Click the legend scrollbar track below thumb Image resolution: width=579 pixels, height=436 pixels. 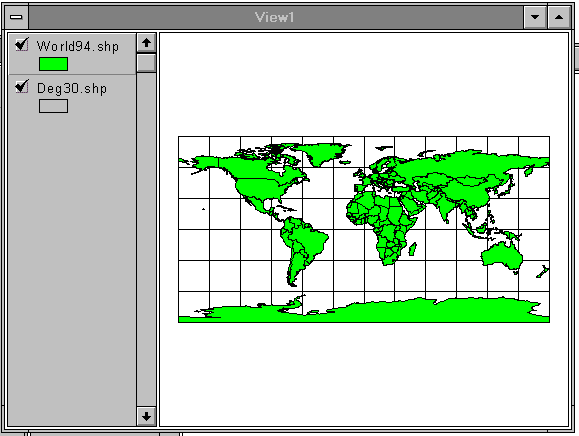coord(146,240)
